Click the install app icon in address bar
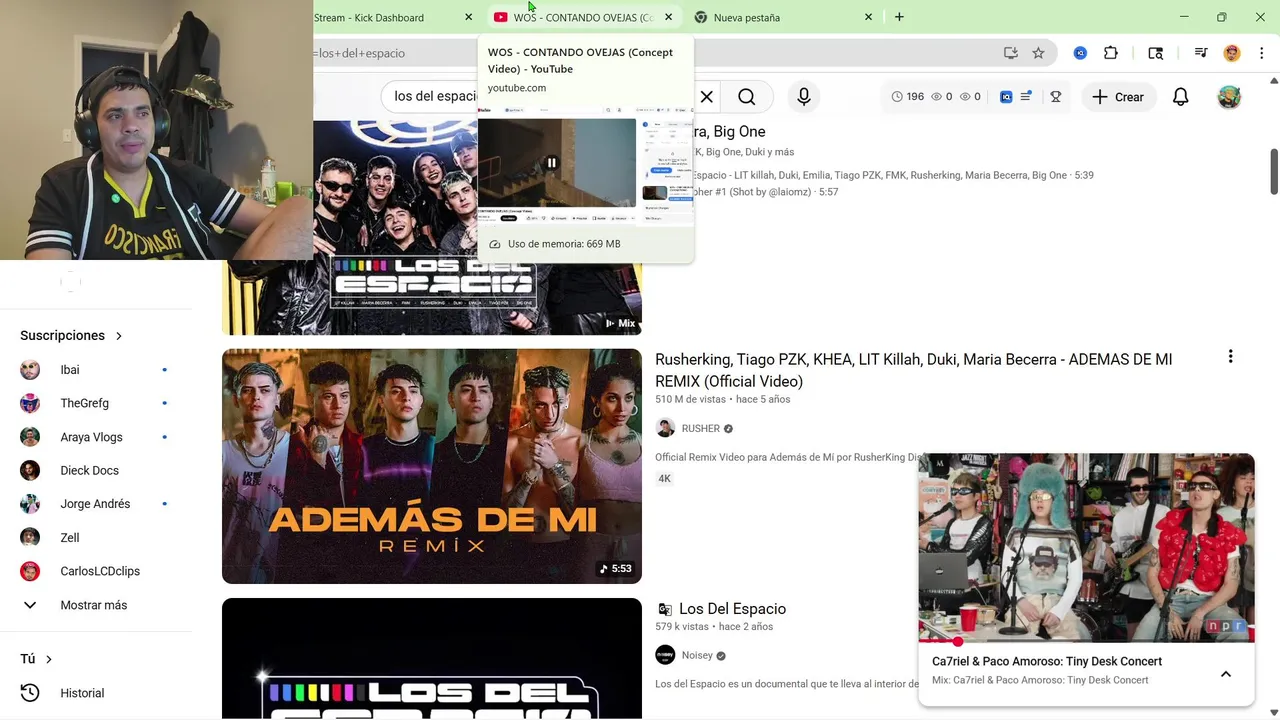The height and width of the screenshot is (720, 1280). [1011, 53]
